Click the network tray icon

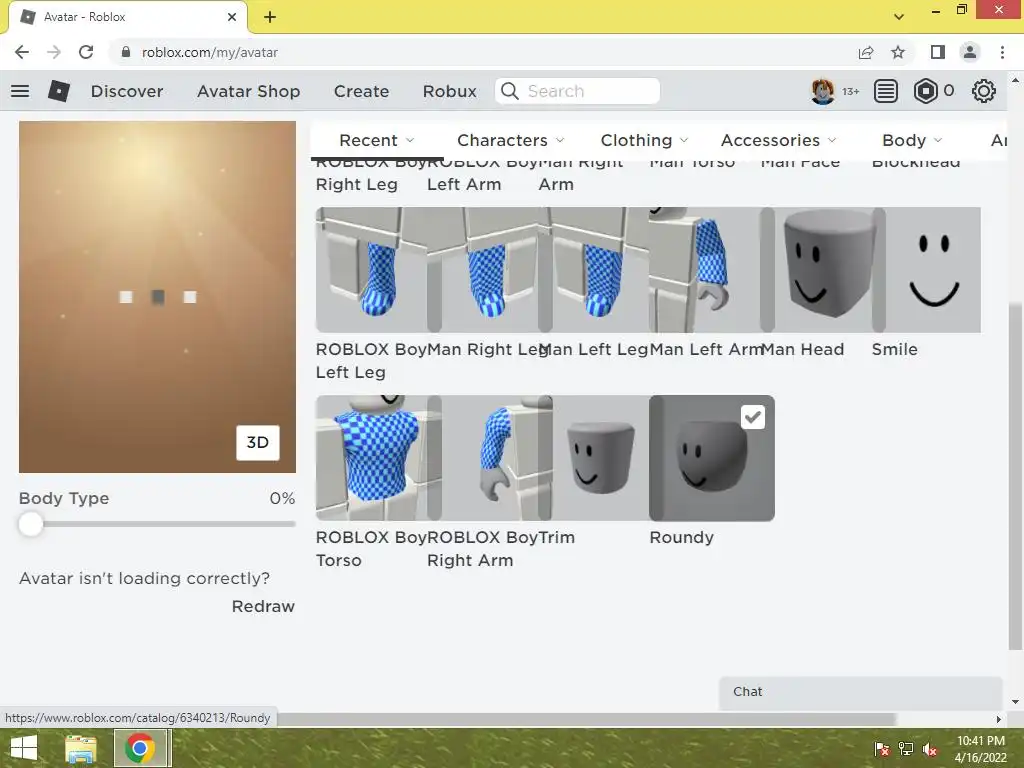(906, 749)
